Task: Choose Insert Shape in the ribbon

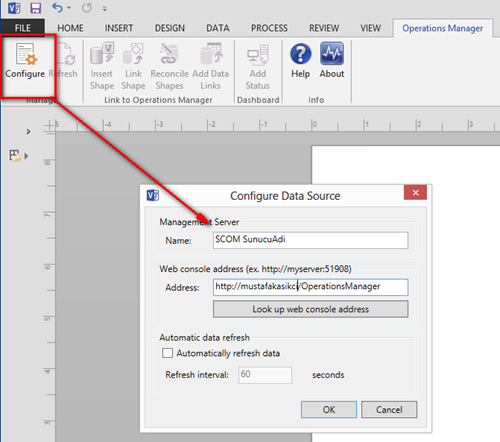Action: click(x=102, y=66)
